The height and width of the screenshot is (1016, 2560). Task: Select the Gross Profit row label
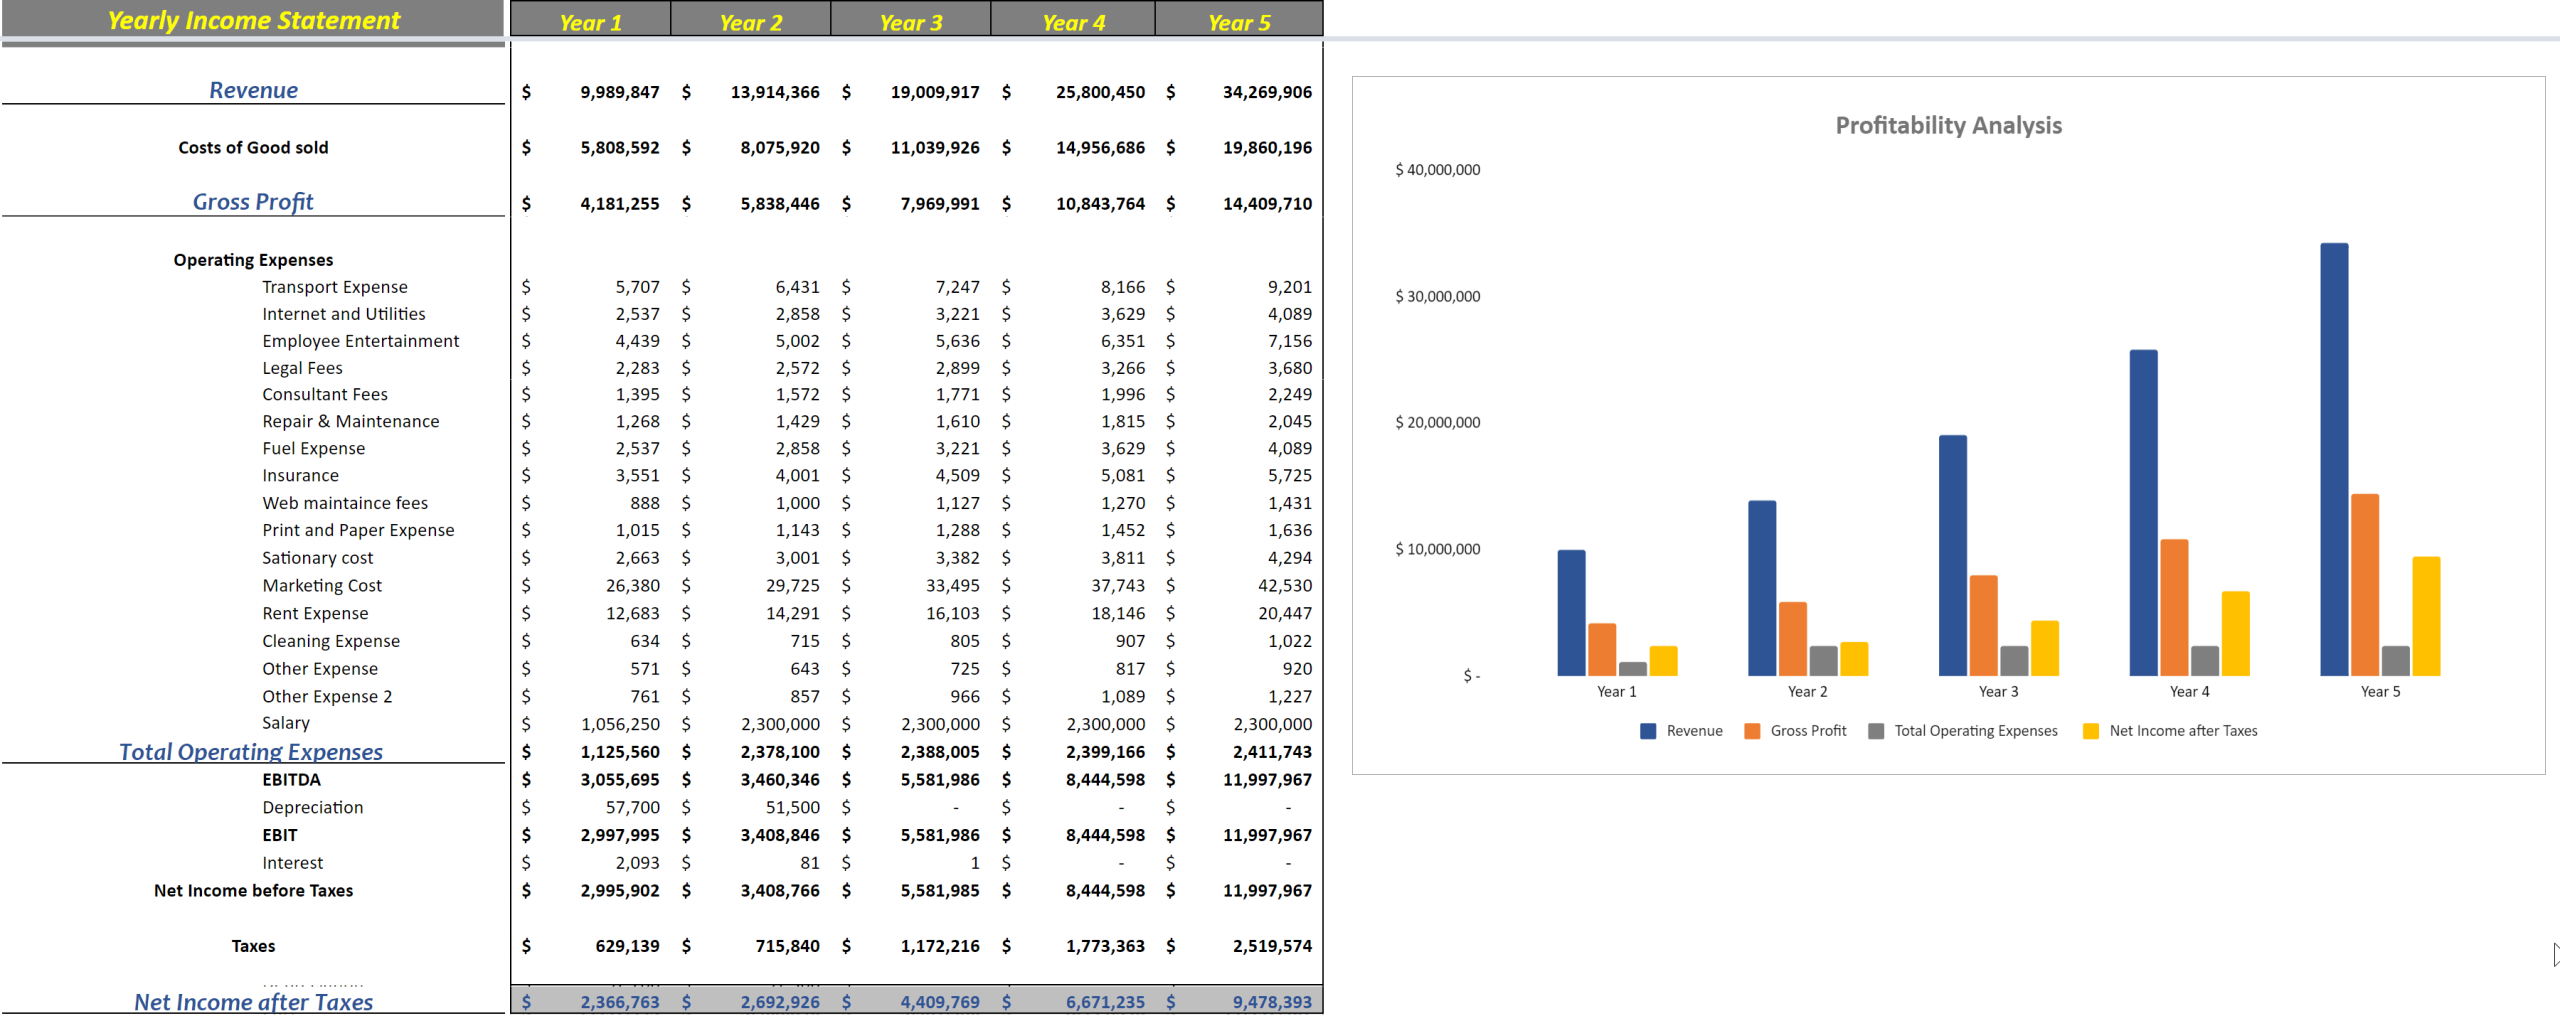tap(253, 201)
